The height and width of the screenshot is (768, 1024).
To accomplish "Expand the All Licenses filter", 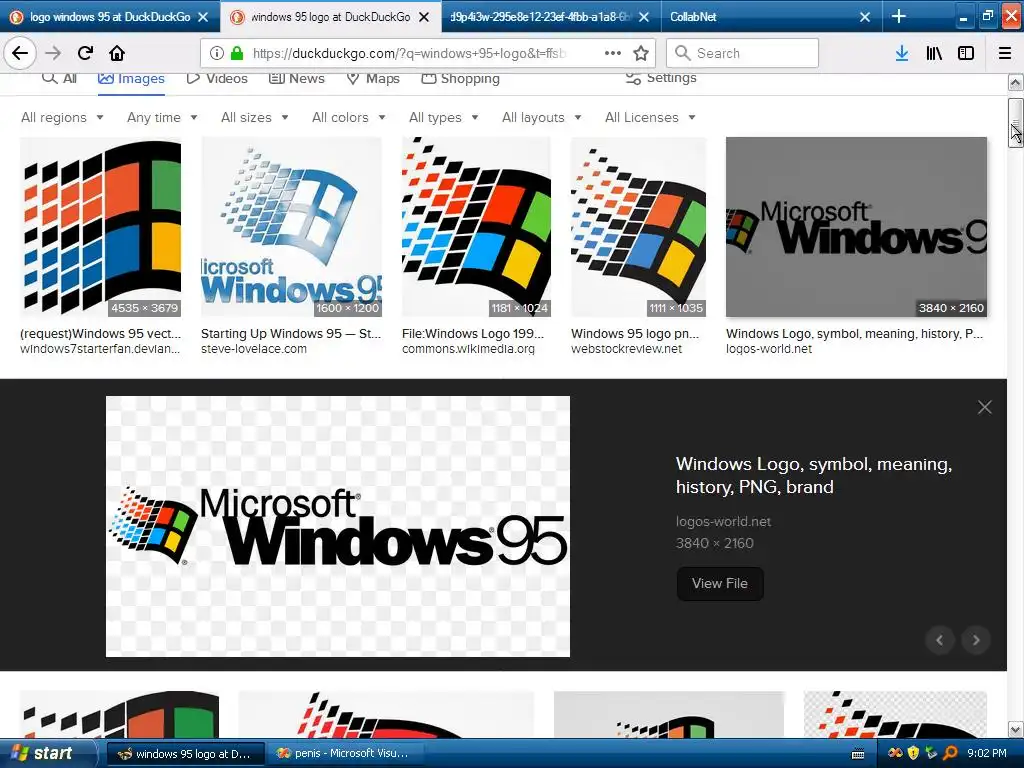I will 650,118.
